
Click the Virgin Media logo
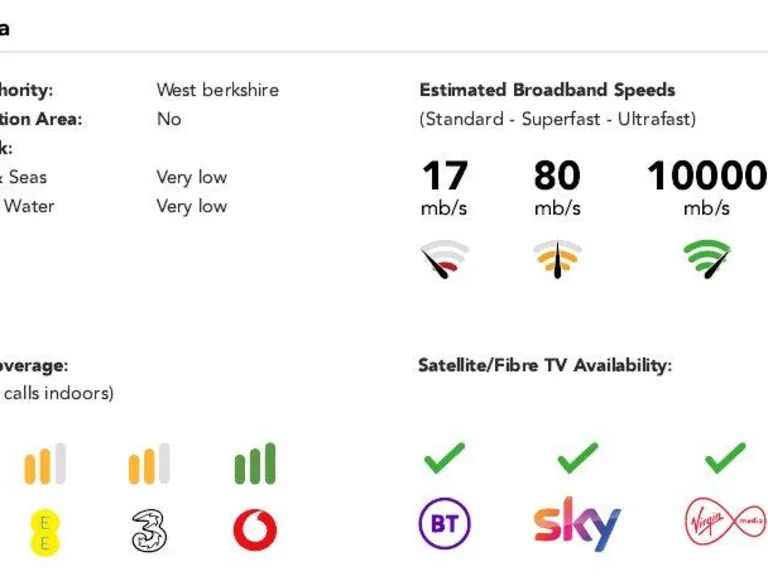pyautogui.click(x=725, y=522)
